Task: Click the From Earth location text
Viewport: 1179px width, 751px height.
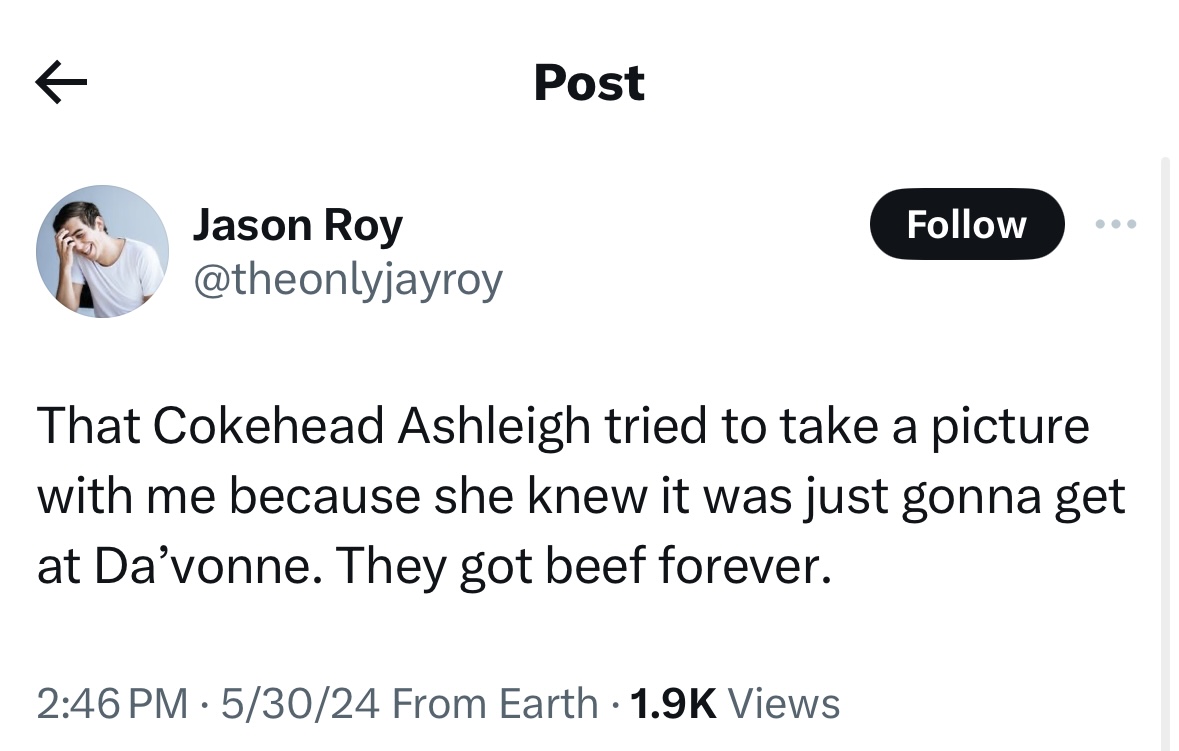Action: [x=495, y=704]
